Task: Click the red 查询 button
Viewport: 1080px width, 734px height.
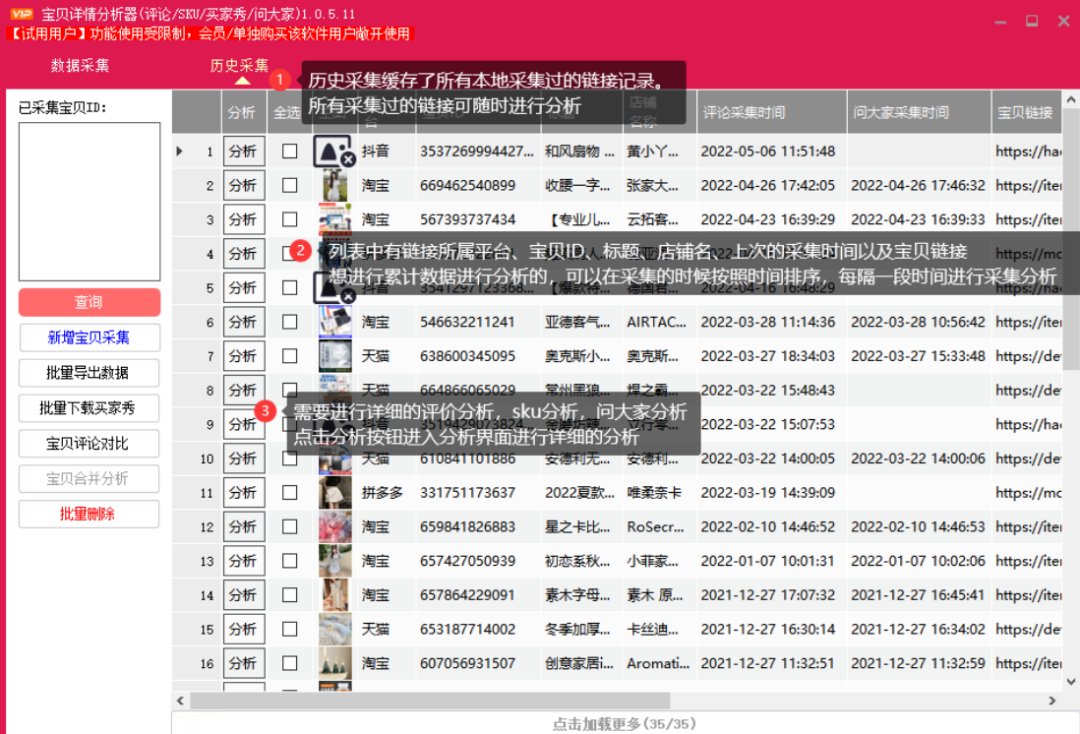Action: point(89,302)
